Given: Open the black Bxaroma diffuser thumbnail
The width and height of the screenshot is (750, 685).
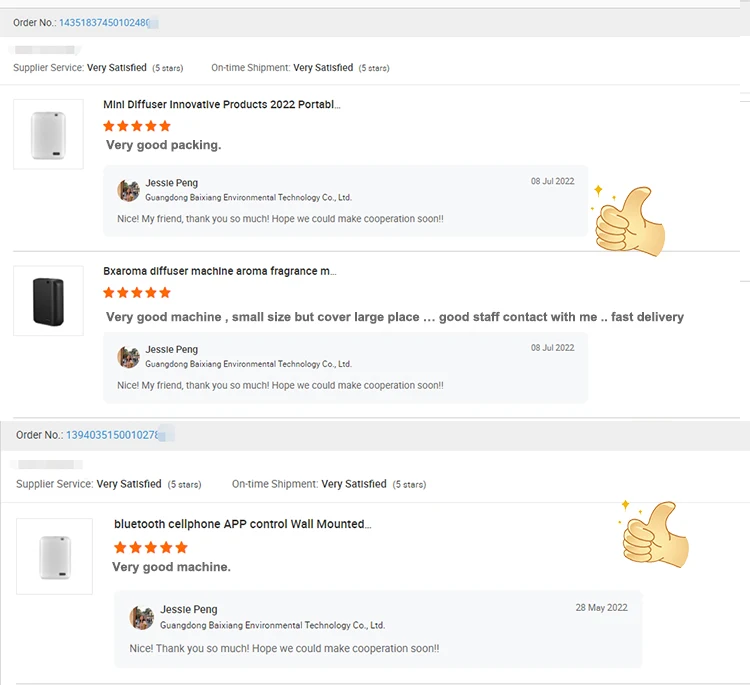Looking at the screenshot, I should (48, 300).
